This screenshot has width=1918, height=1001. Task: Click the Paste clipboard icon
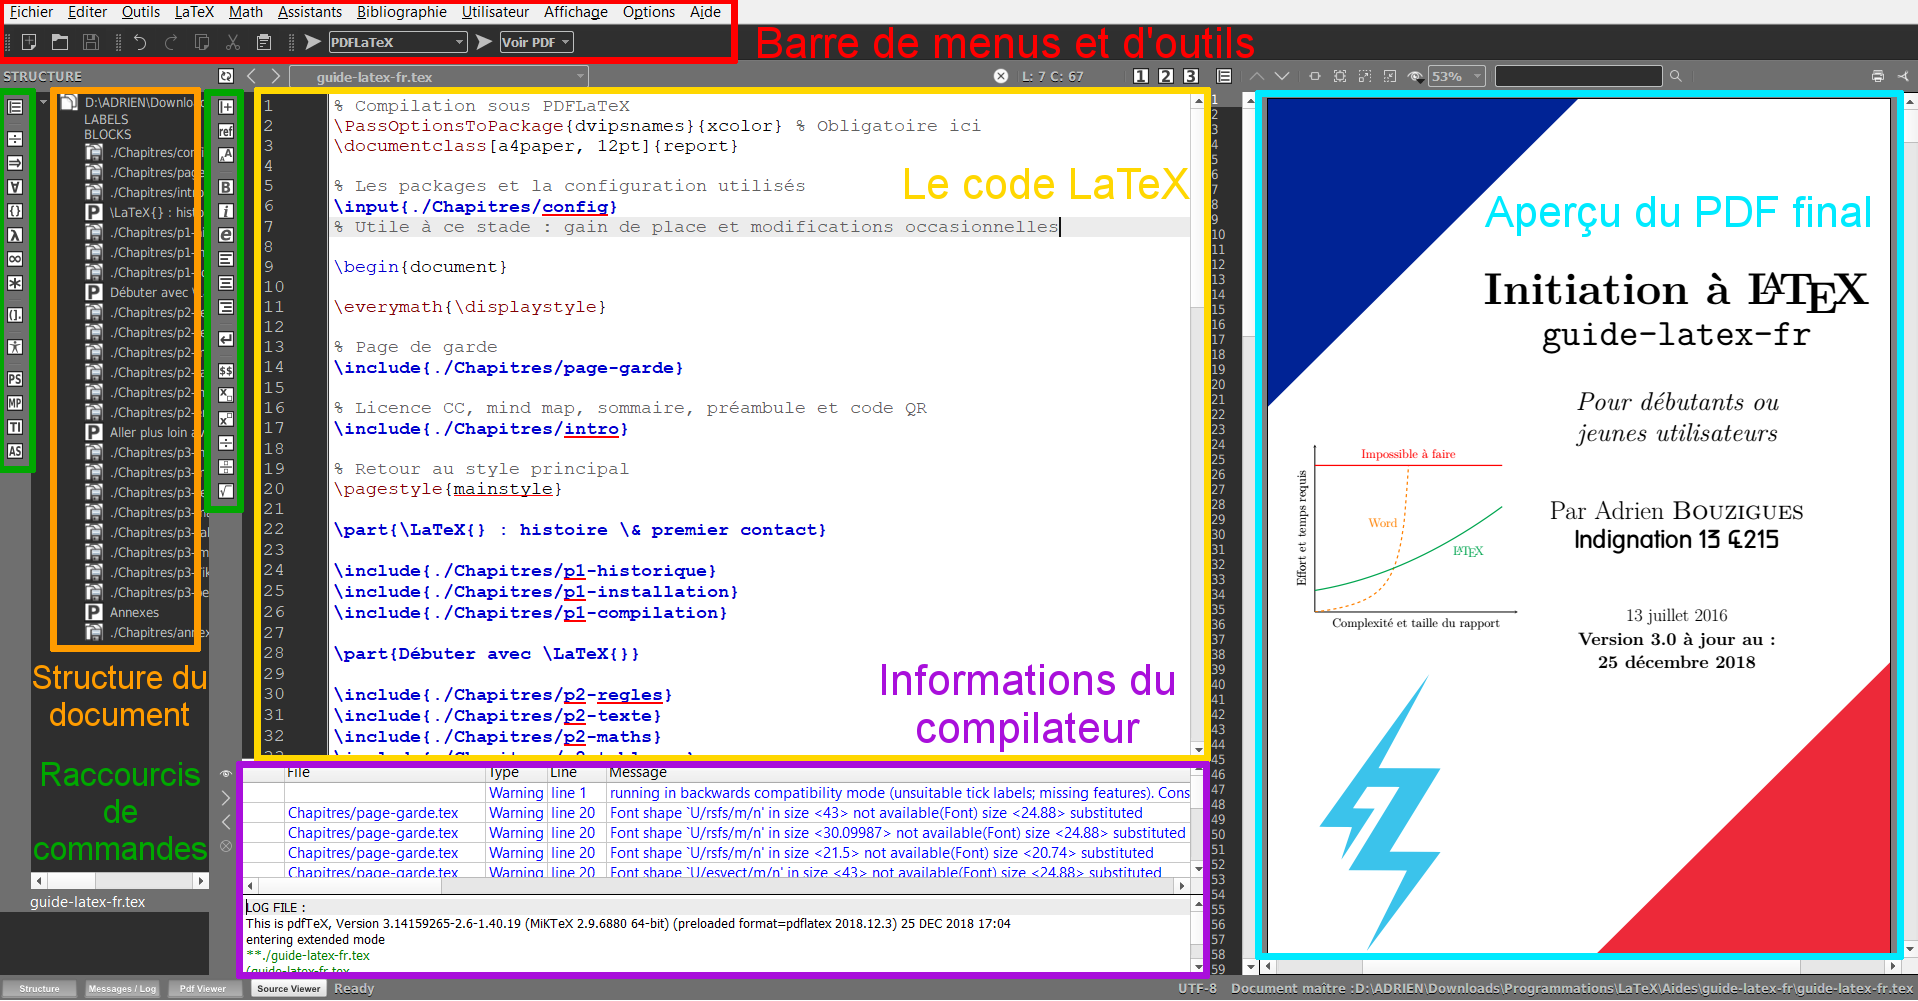(x=264, y=42)
